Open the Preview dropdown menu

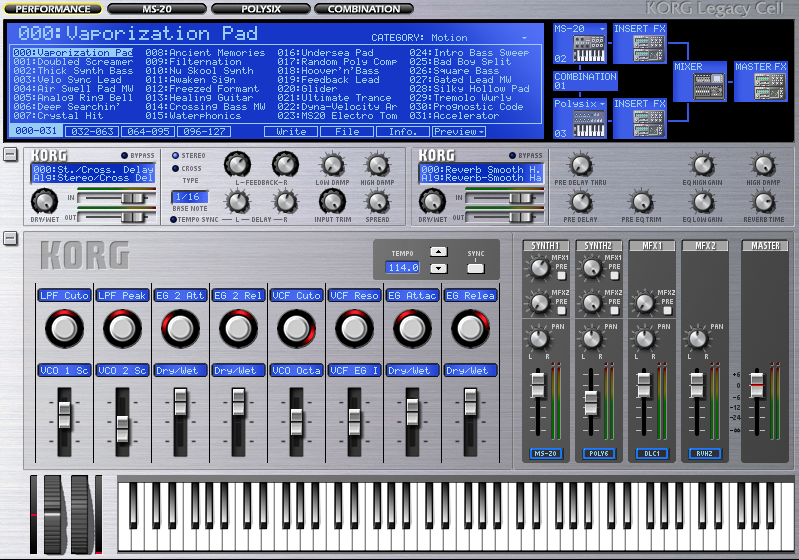click(x=459, y=131)
